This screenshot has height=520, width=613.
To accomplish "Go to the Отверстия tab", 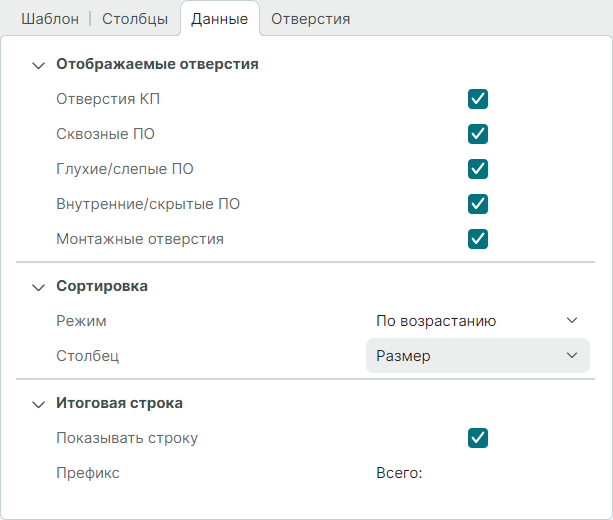I will click(310, 19).
